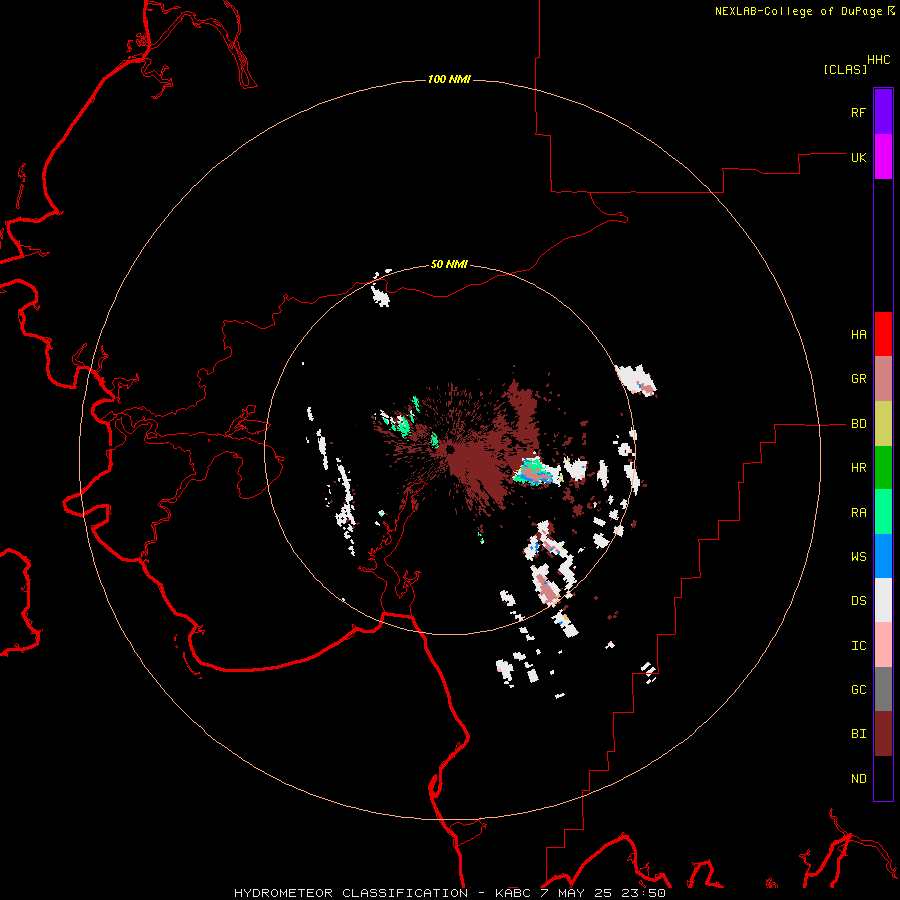Select the light pink IC legend swatch
This screenshot has width=900, height=900.
[883, 645]
